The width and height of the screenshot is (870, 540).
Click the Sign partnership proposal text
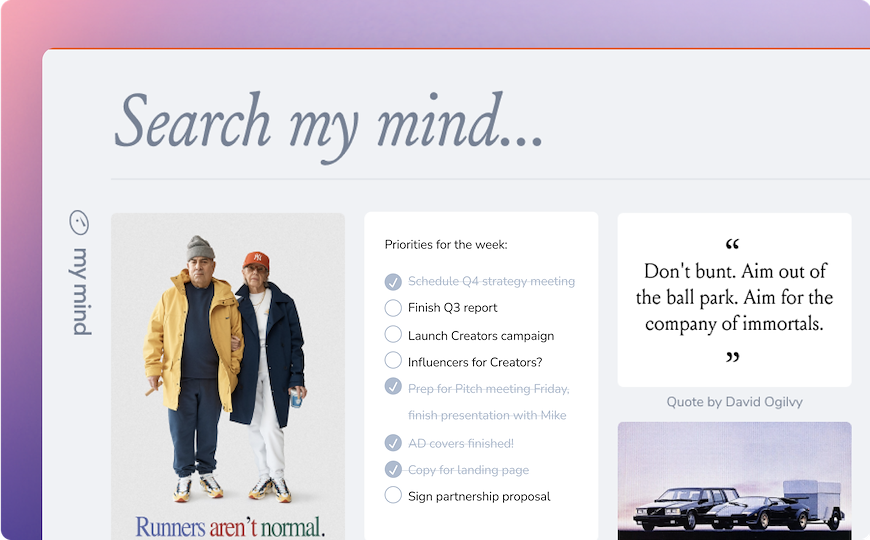[479, 496]
